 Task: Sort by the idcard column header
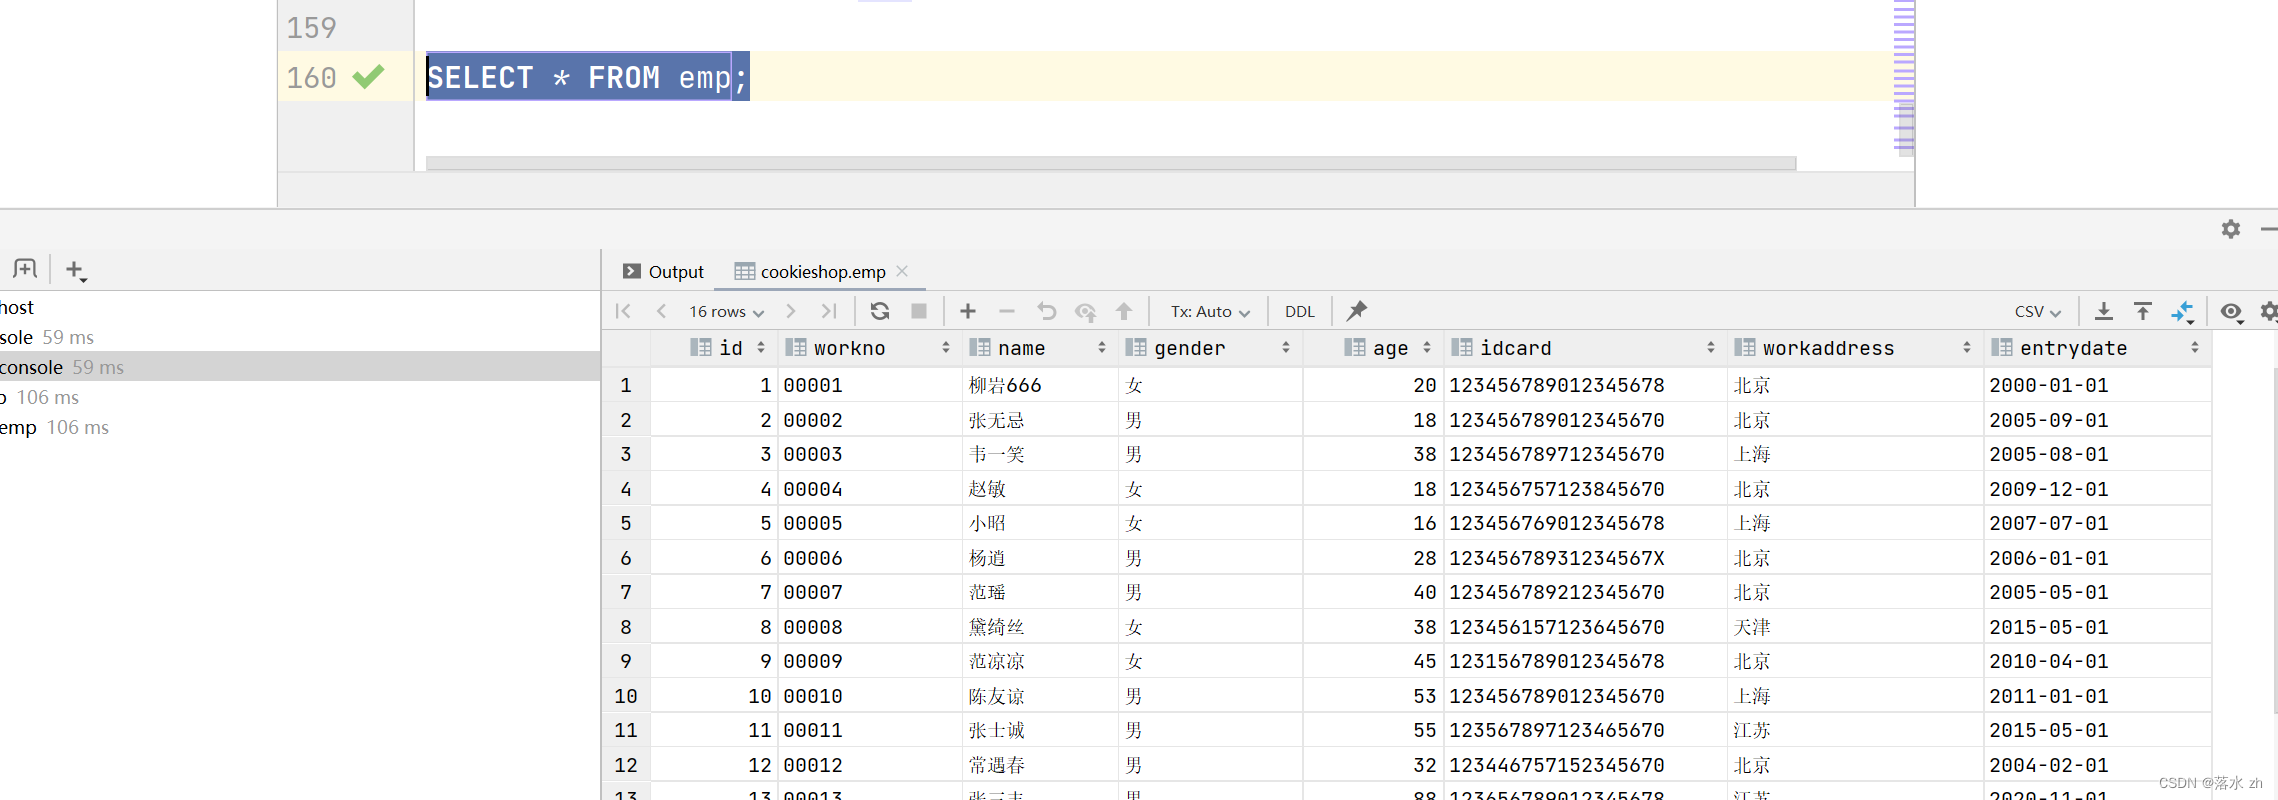[1586, 348]
